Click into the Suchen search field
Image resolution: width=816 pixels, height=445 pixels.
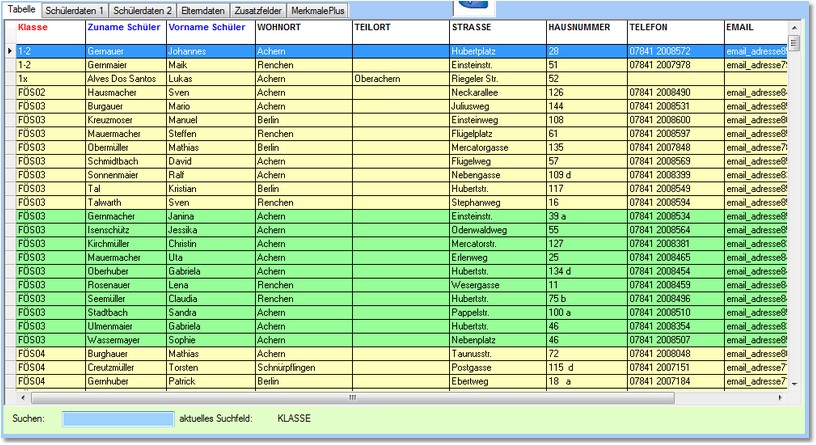[117, 418]
